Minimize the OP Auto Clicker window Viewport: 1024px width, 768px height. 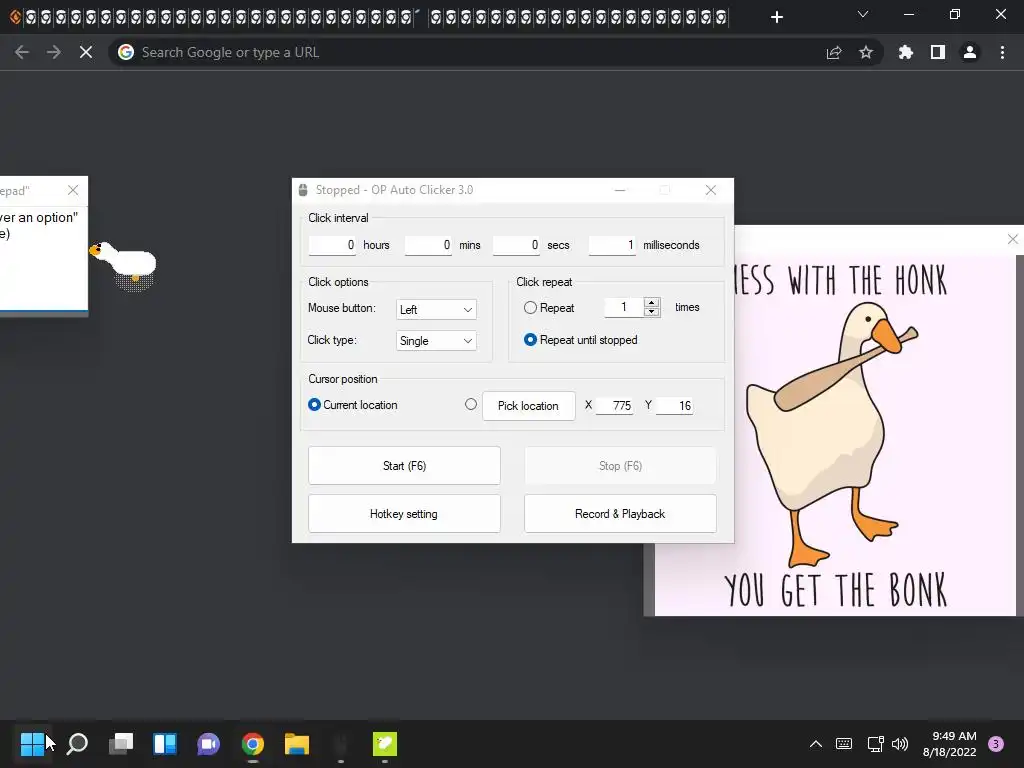(x=620, y=190)
